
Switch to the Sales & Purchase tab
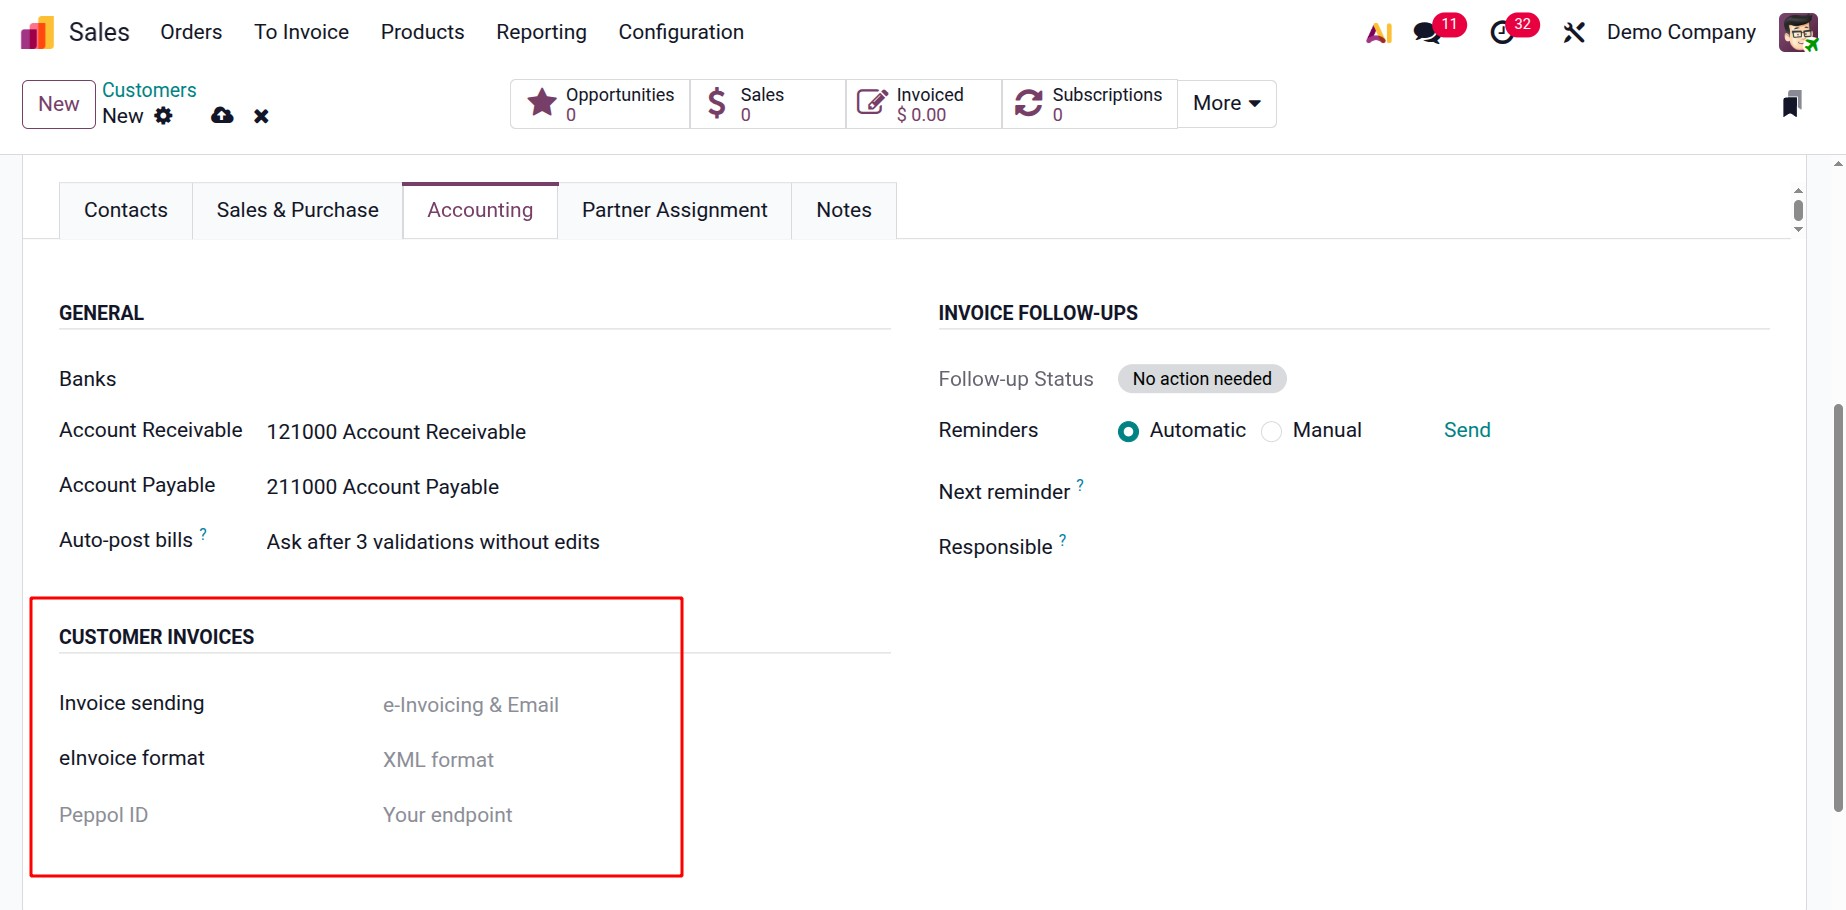[297, 210]
